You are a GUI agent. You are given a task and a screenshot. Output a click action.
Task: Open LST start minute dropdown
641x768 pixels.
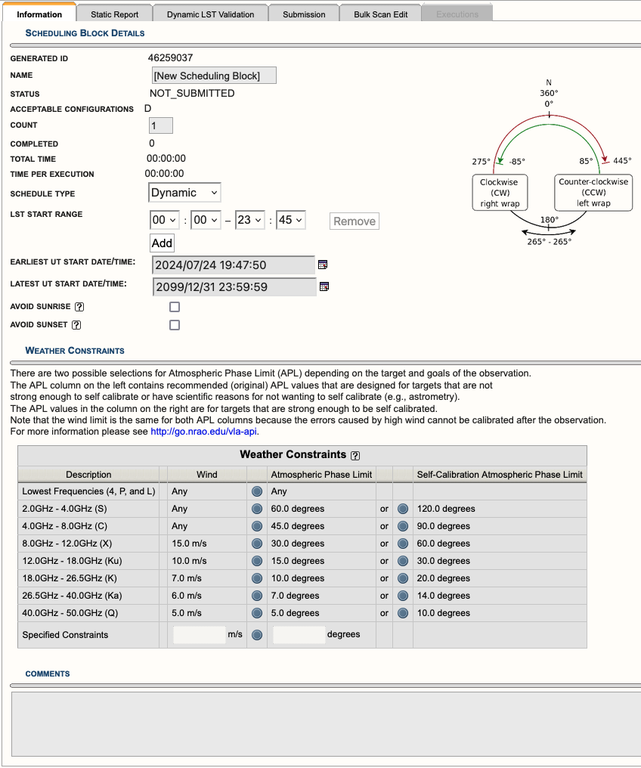coord(206,220)
